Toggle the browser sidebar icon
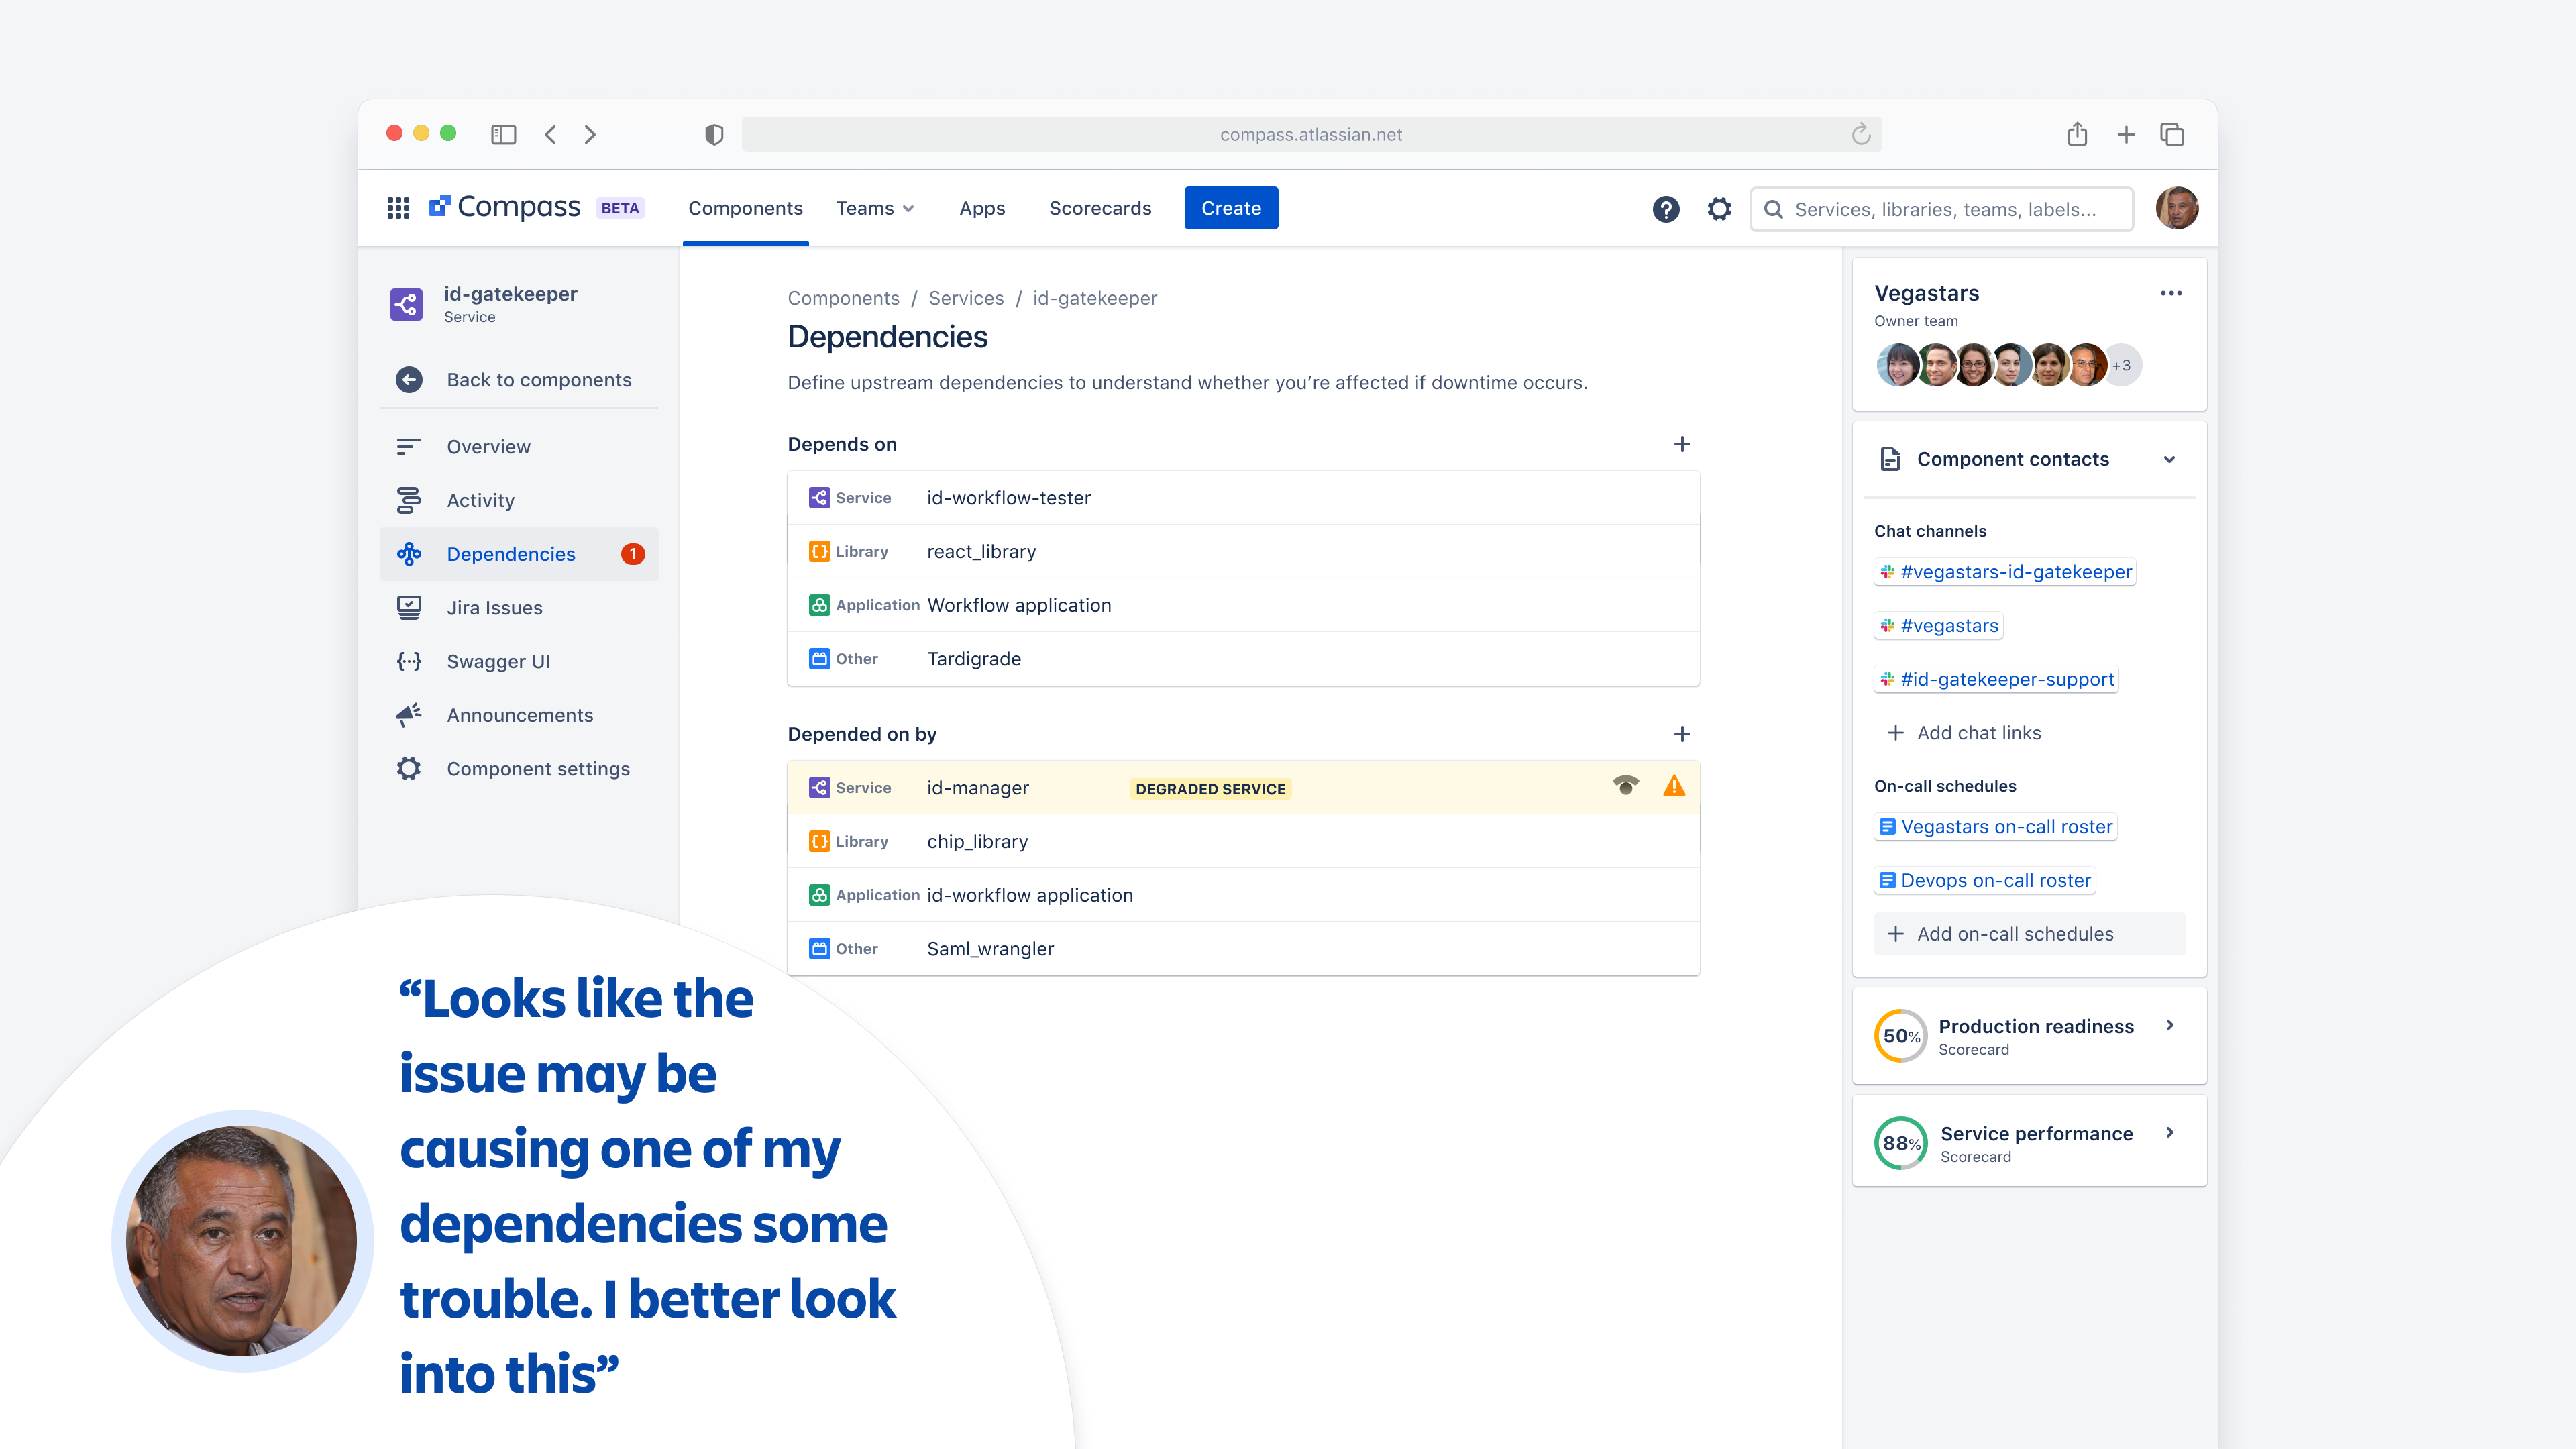 [503, 134]
